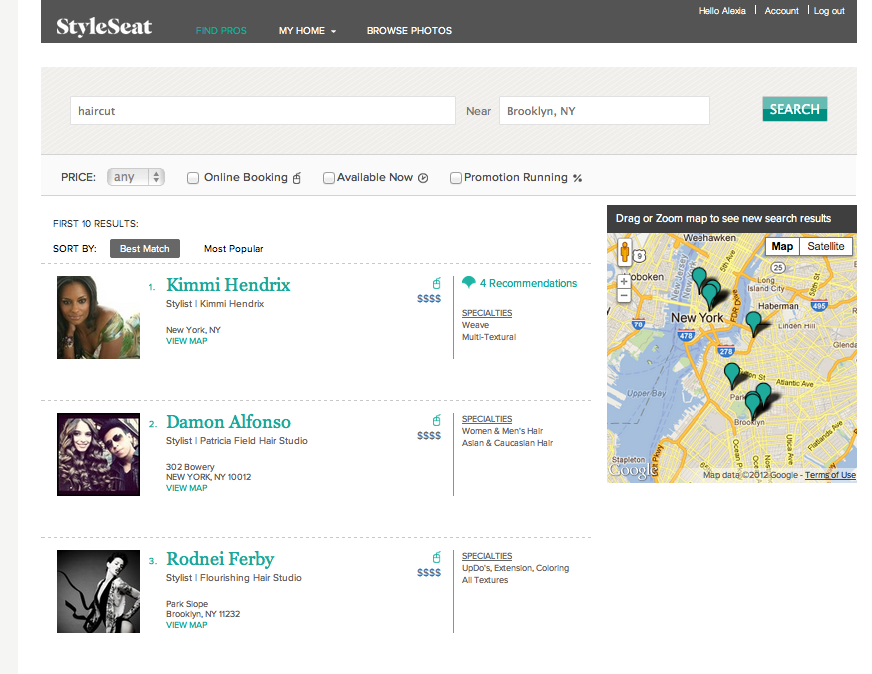Click the online booking icon beside Rodnei Ferby
872x674 pixels.
pos(436,557)
